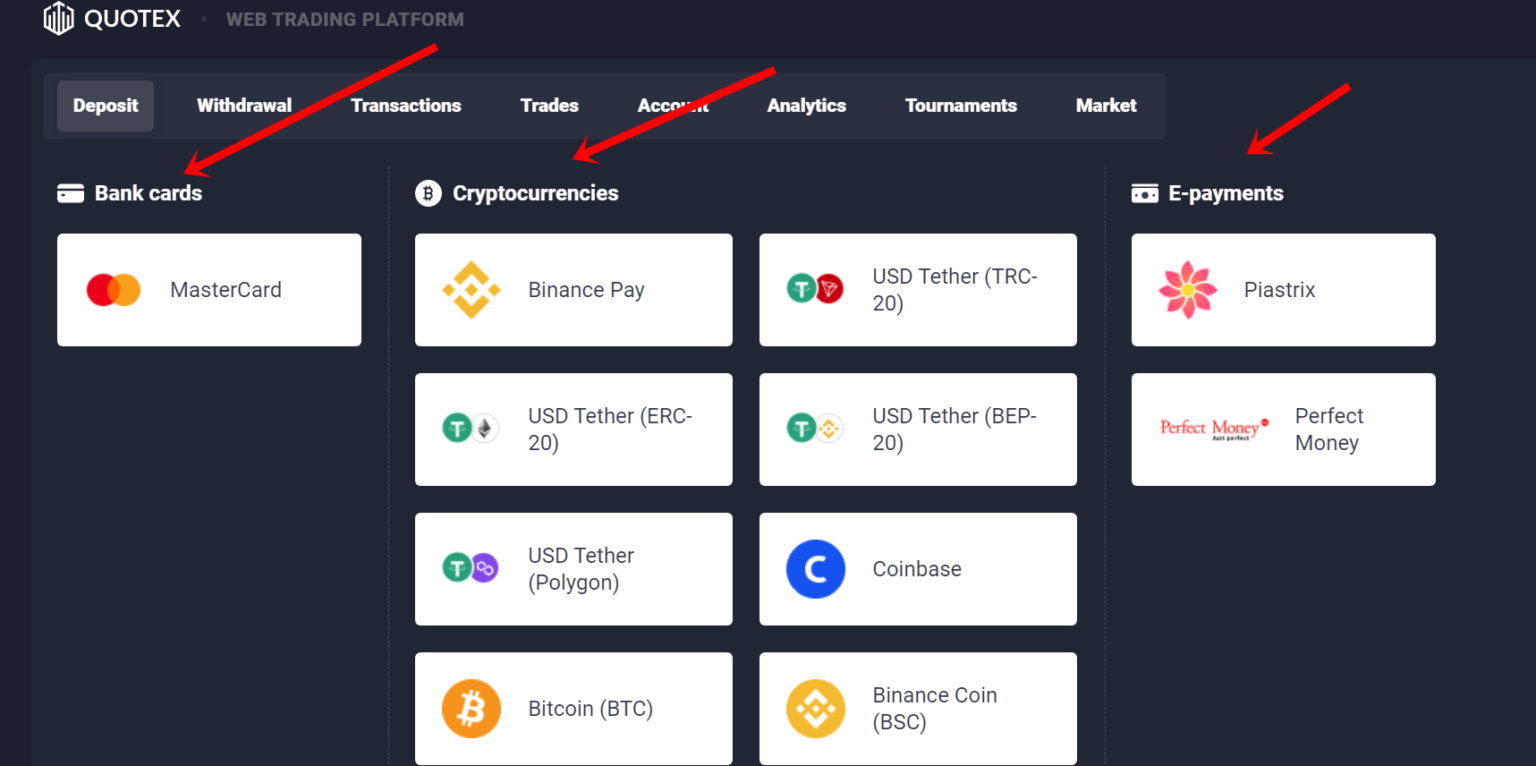Image resolution: width=1536 pixels, height=766 pixels.
Task: Click the Cryptocurrencies section heading
Action: [x=535, y=194]
